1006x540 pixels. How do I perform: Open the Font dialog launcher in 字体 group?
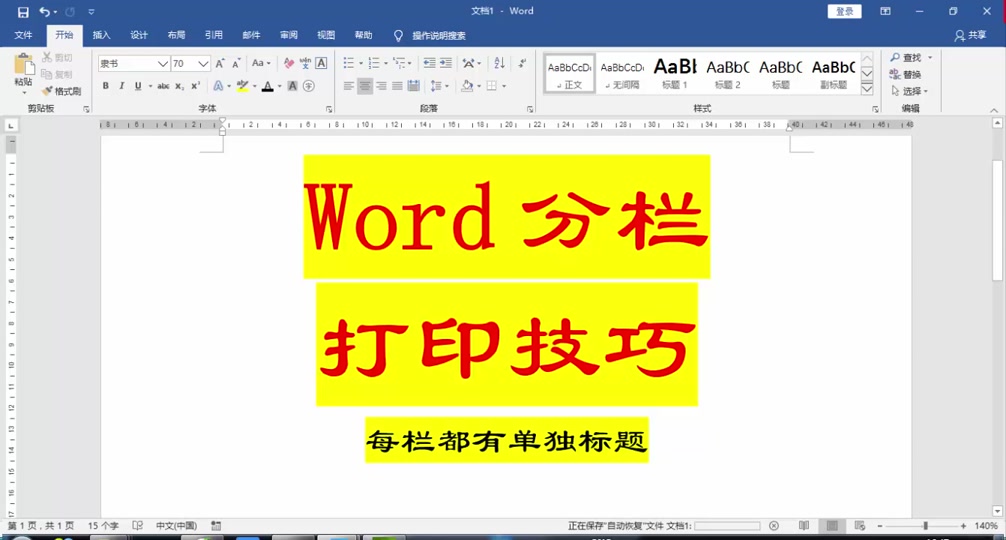pos(329,110)
